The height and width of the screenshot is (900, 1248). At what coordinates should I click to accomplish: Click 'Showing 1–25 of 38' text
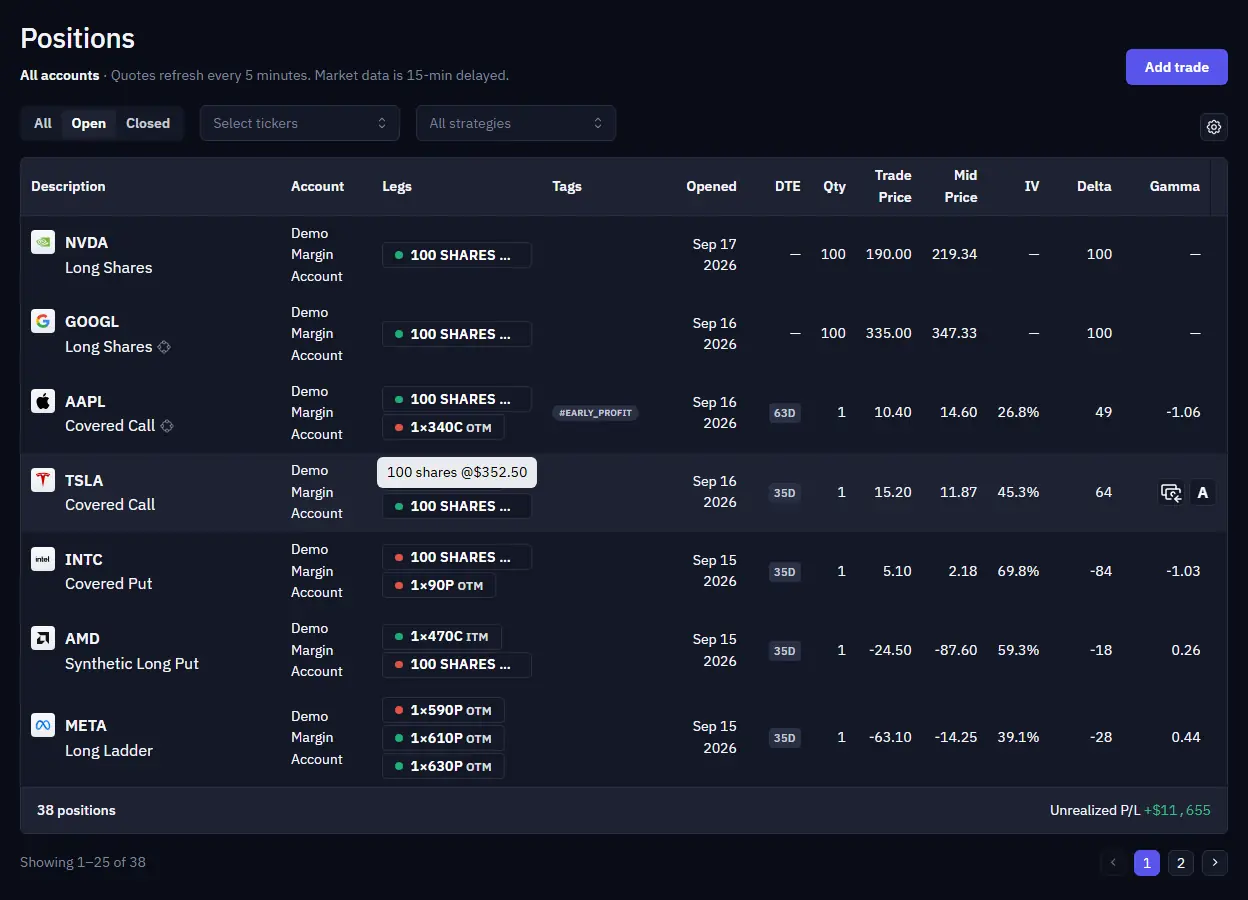(83, 862)
